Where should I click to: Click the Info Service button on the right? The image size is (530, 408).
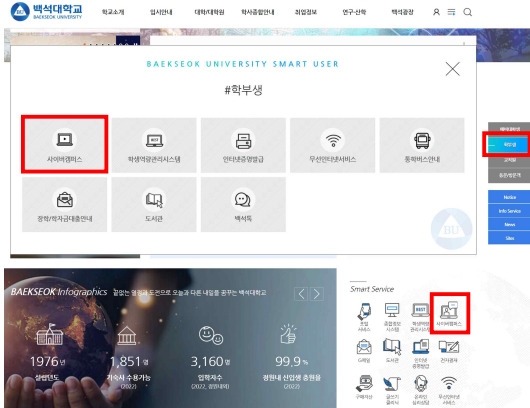pyautogui.click(x=509, y=211)
